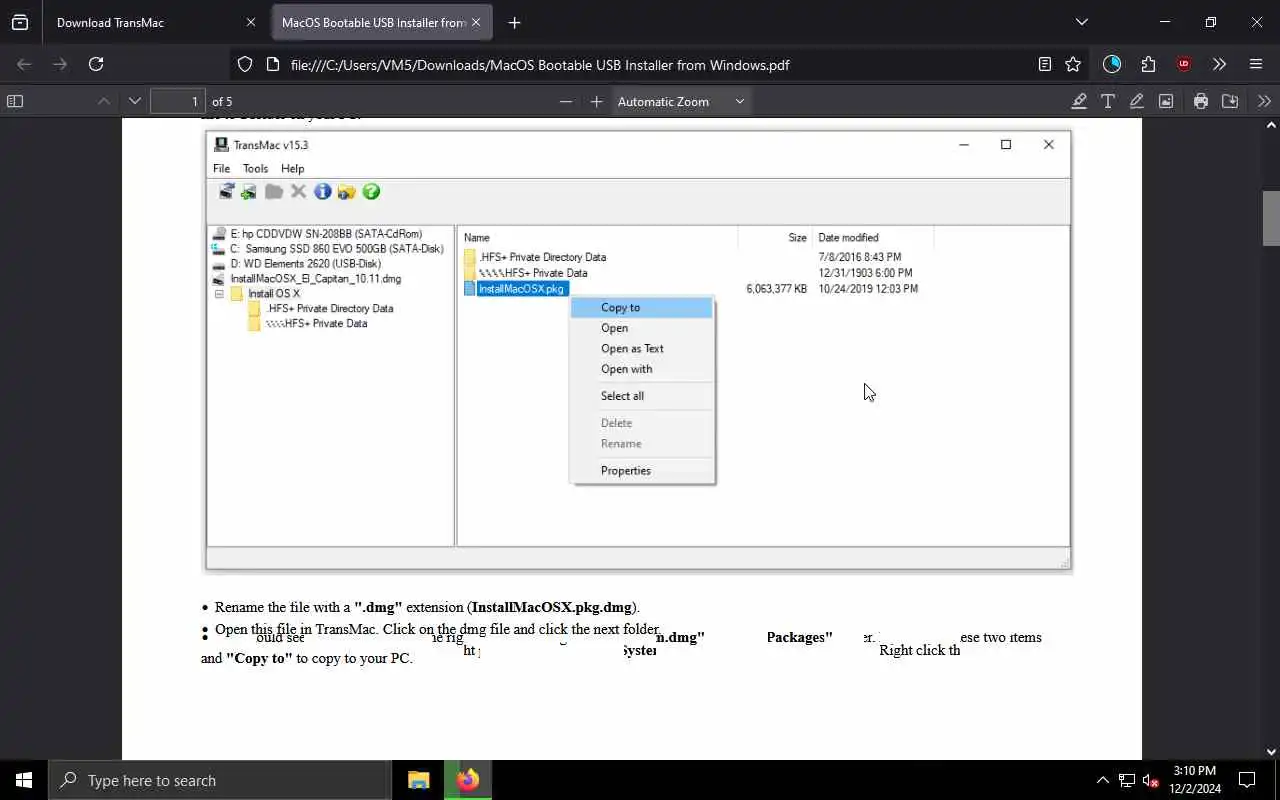Image resolution: width=1280 pixels, height=800 pixels.
Task: Close the Download TransMac tab
Action: (x=251, y=22)
